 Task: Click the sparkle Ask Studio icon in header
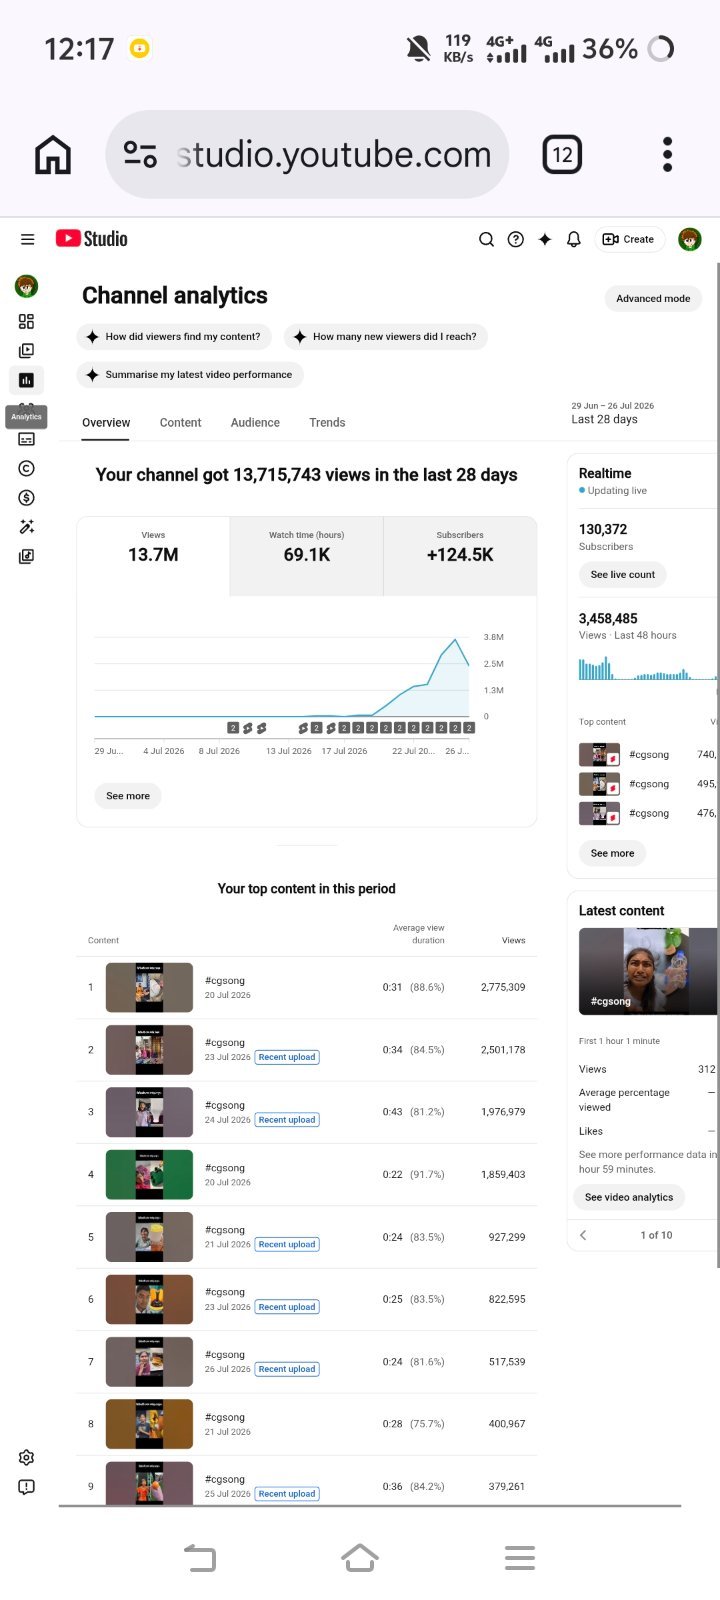click(545, 239)
